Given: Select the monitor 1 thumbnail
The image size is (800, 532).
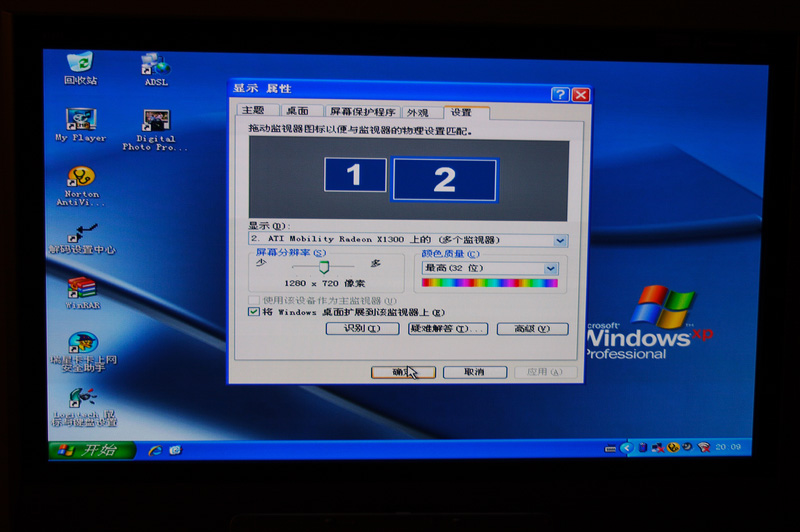Looking at the screenshot, I should (354, 176).
